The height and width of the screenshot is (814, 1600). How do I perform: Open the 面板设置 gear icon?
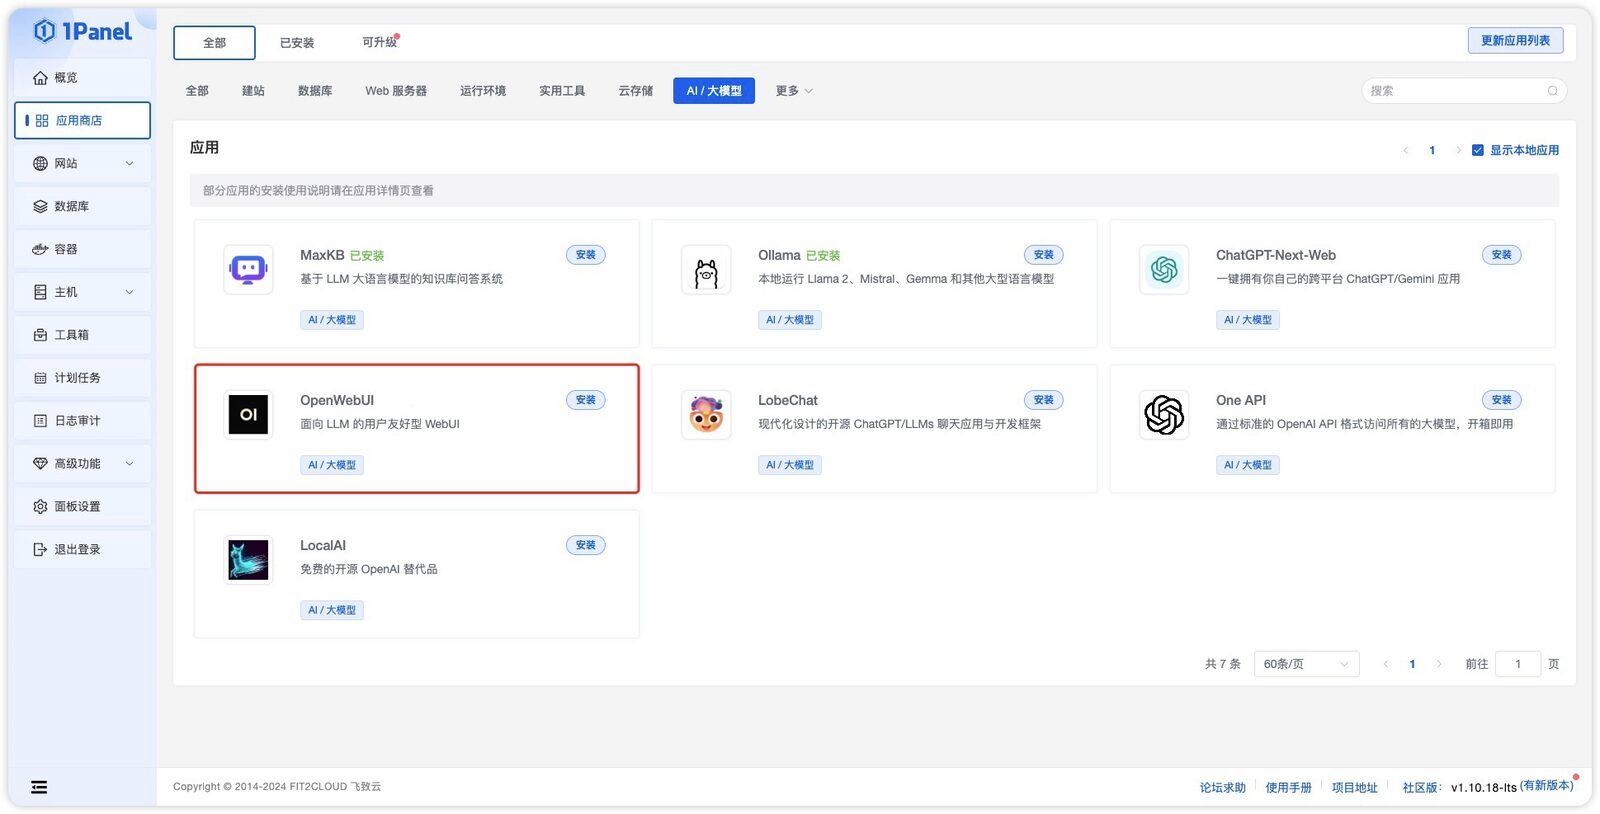[40, 507]
